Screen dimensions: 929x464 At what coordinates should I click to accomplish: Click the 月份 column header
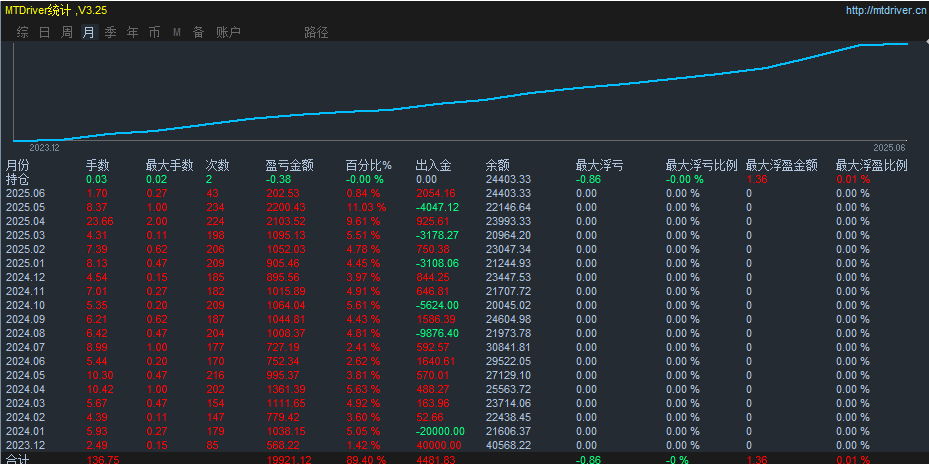(17, 165)
